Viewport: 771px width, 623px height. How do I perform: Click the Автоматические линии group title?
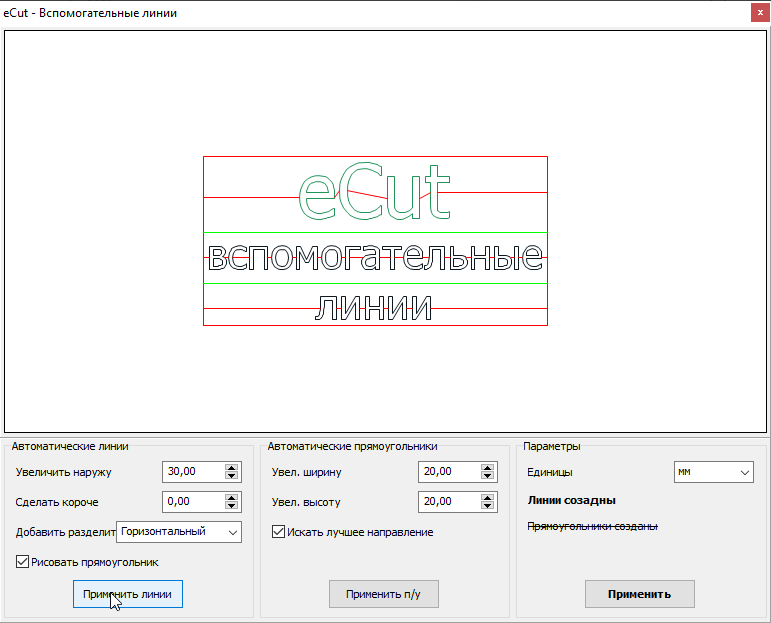(x=70, y=446)
